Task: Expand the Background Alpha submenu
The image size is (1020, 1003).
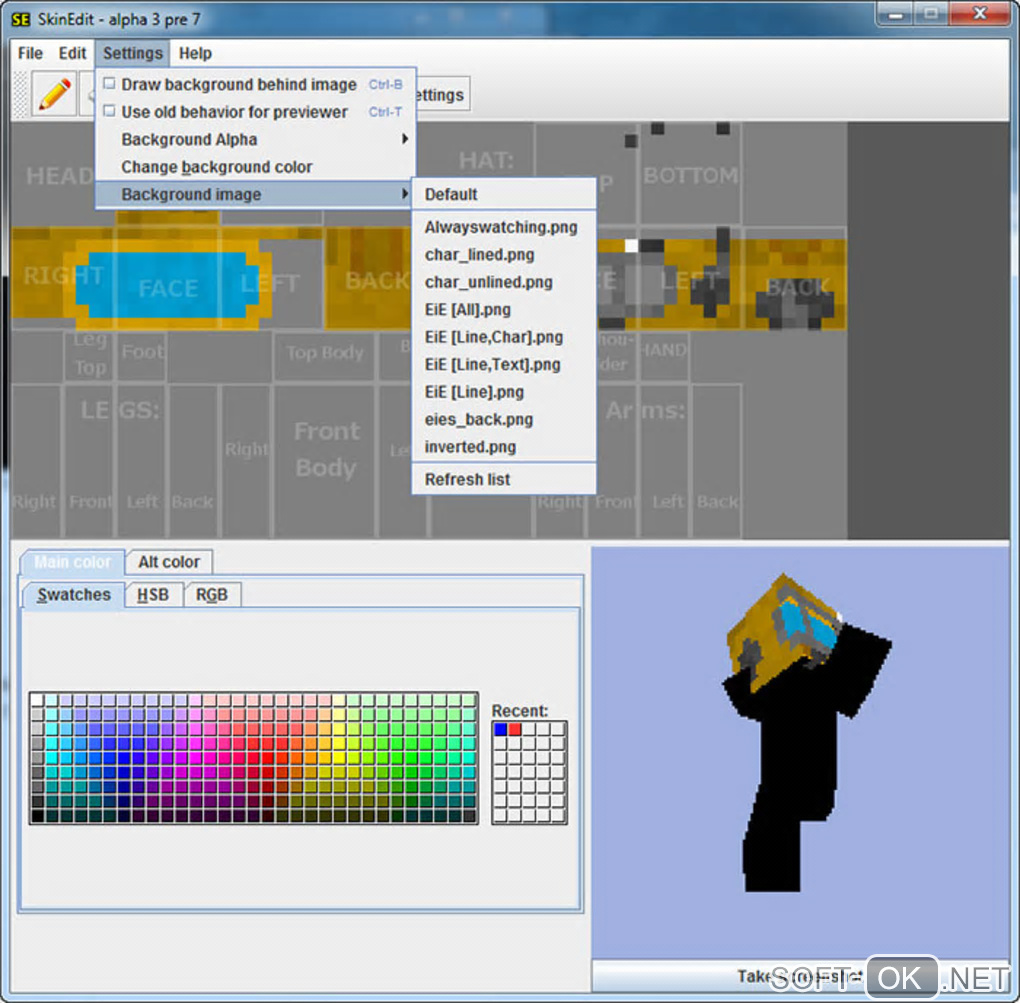Action: 254,139
